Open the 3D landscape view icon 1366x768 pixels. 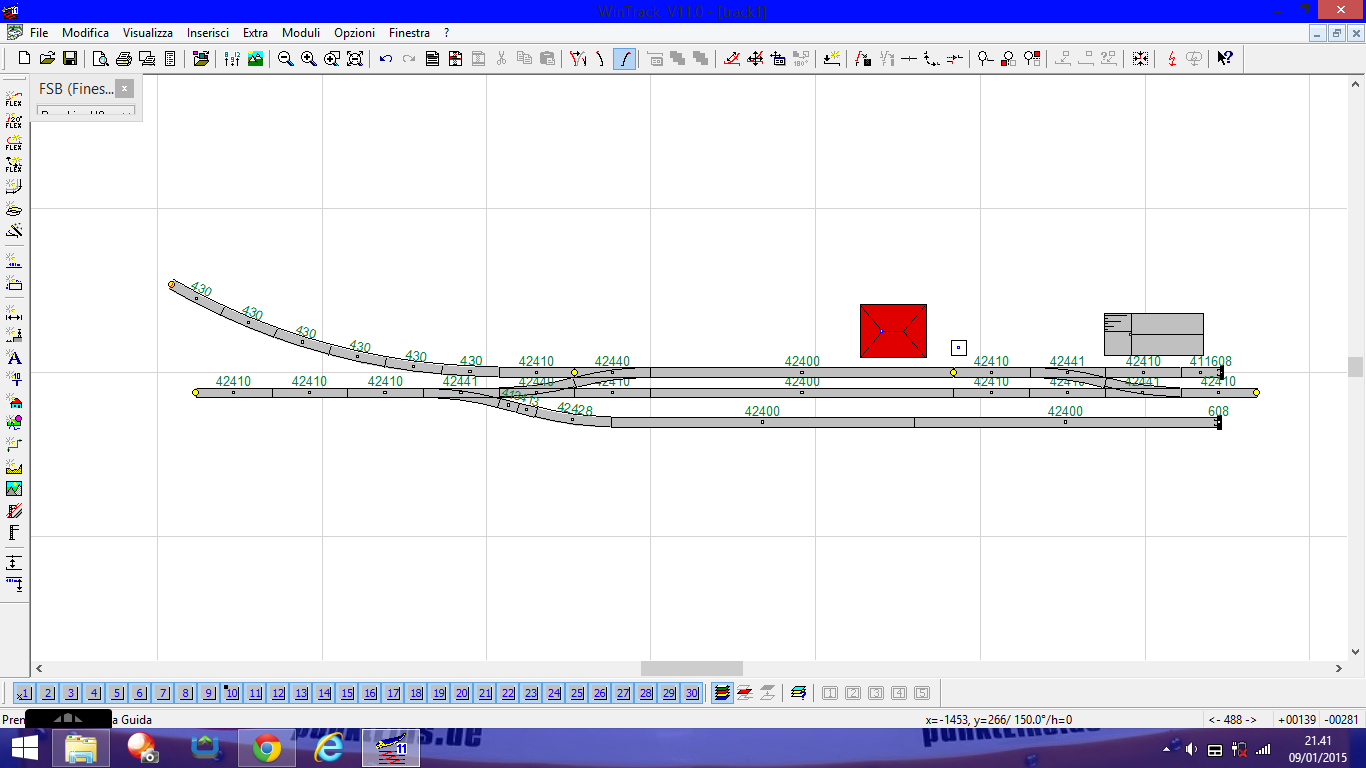[x=256, y=59]
